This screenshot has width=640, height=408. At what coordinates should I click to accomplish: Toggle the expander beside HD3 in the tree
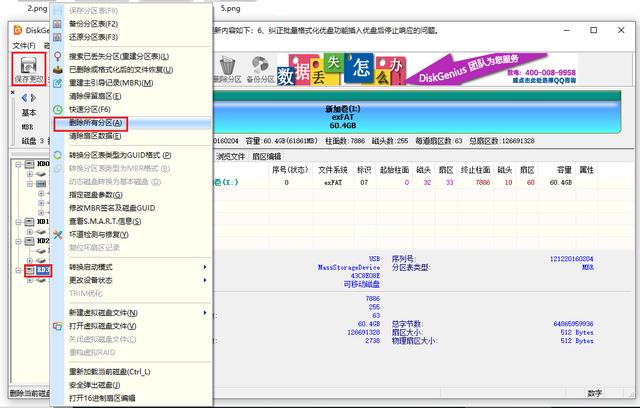(x=18, y=270)
